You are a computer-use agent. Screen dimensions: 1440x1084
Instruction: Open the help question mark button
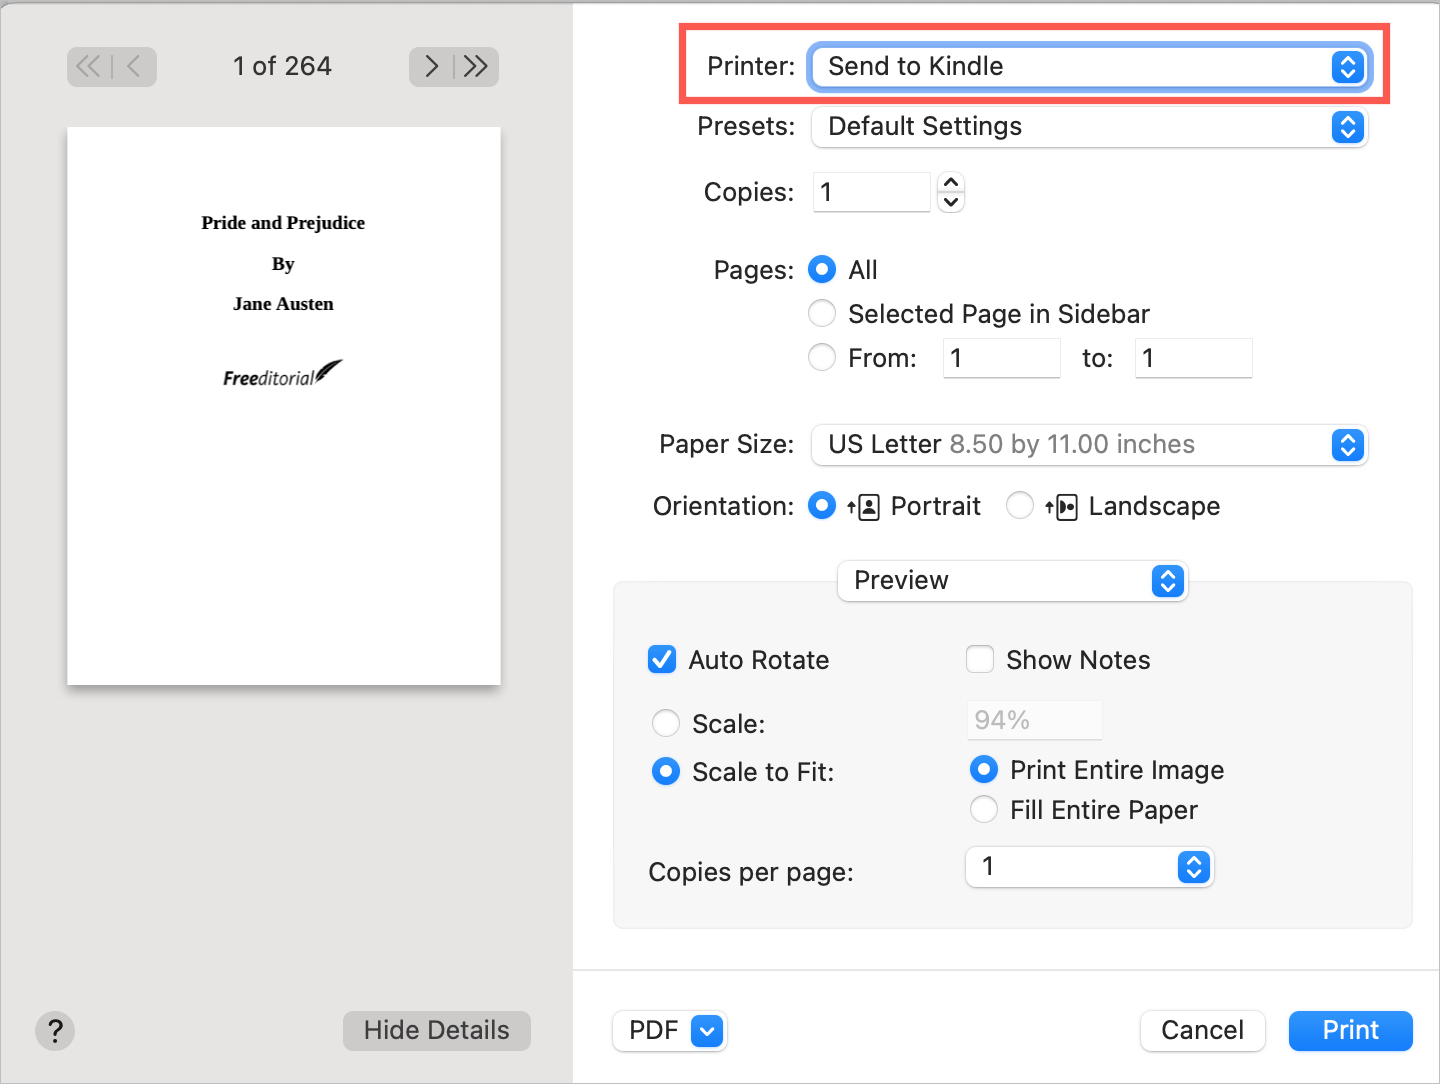coord(55,1031)
